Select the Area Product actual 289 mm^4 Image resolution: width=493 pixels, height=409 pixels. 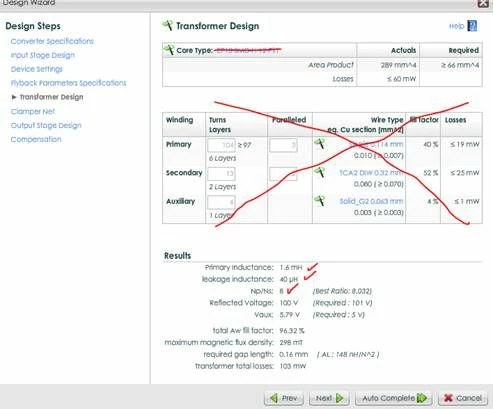398,65
